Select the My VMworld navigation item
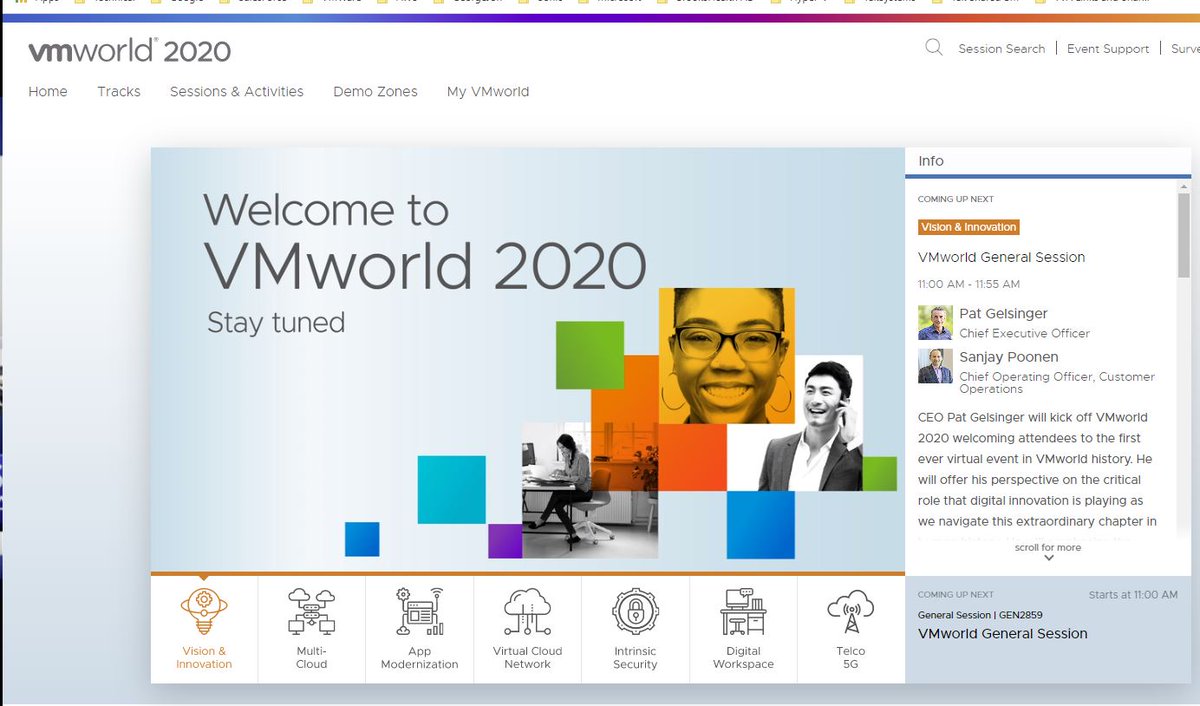 click(488, 91)
